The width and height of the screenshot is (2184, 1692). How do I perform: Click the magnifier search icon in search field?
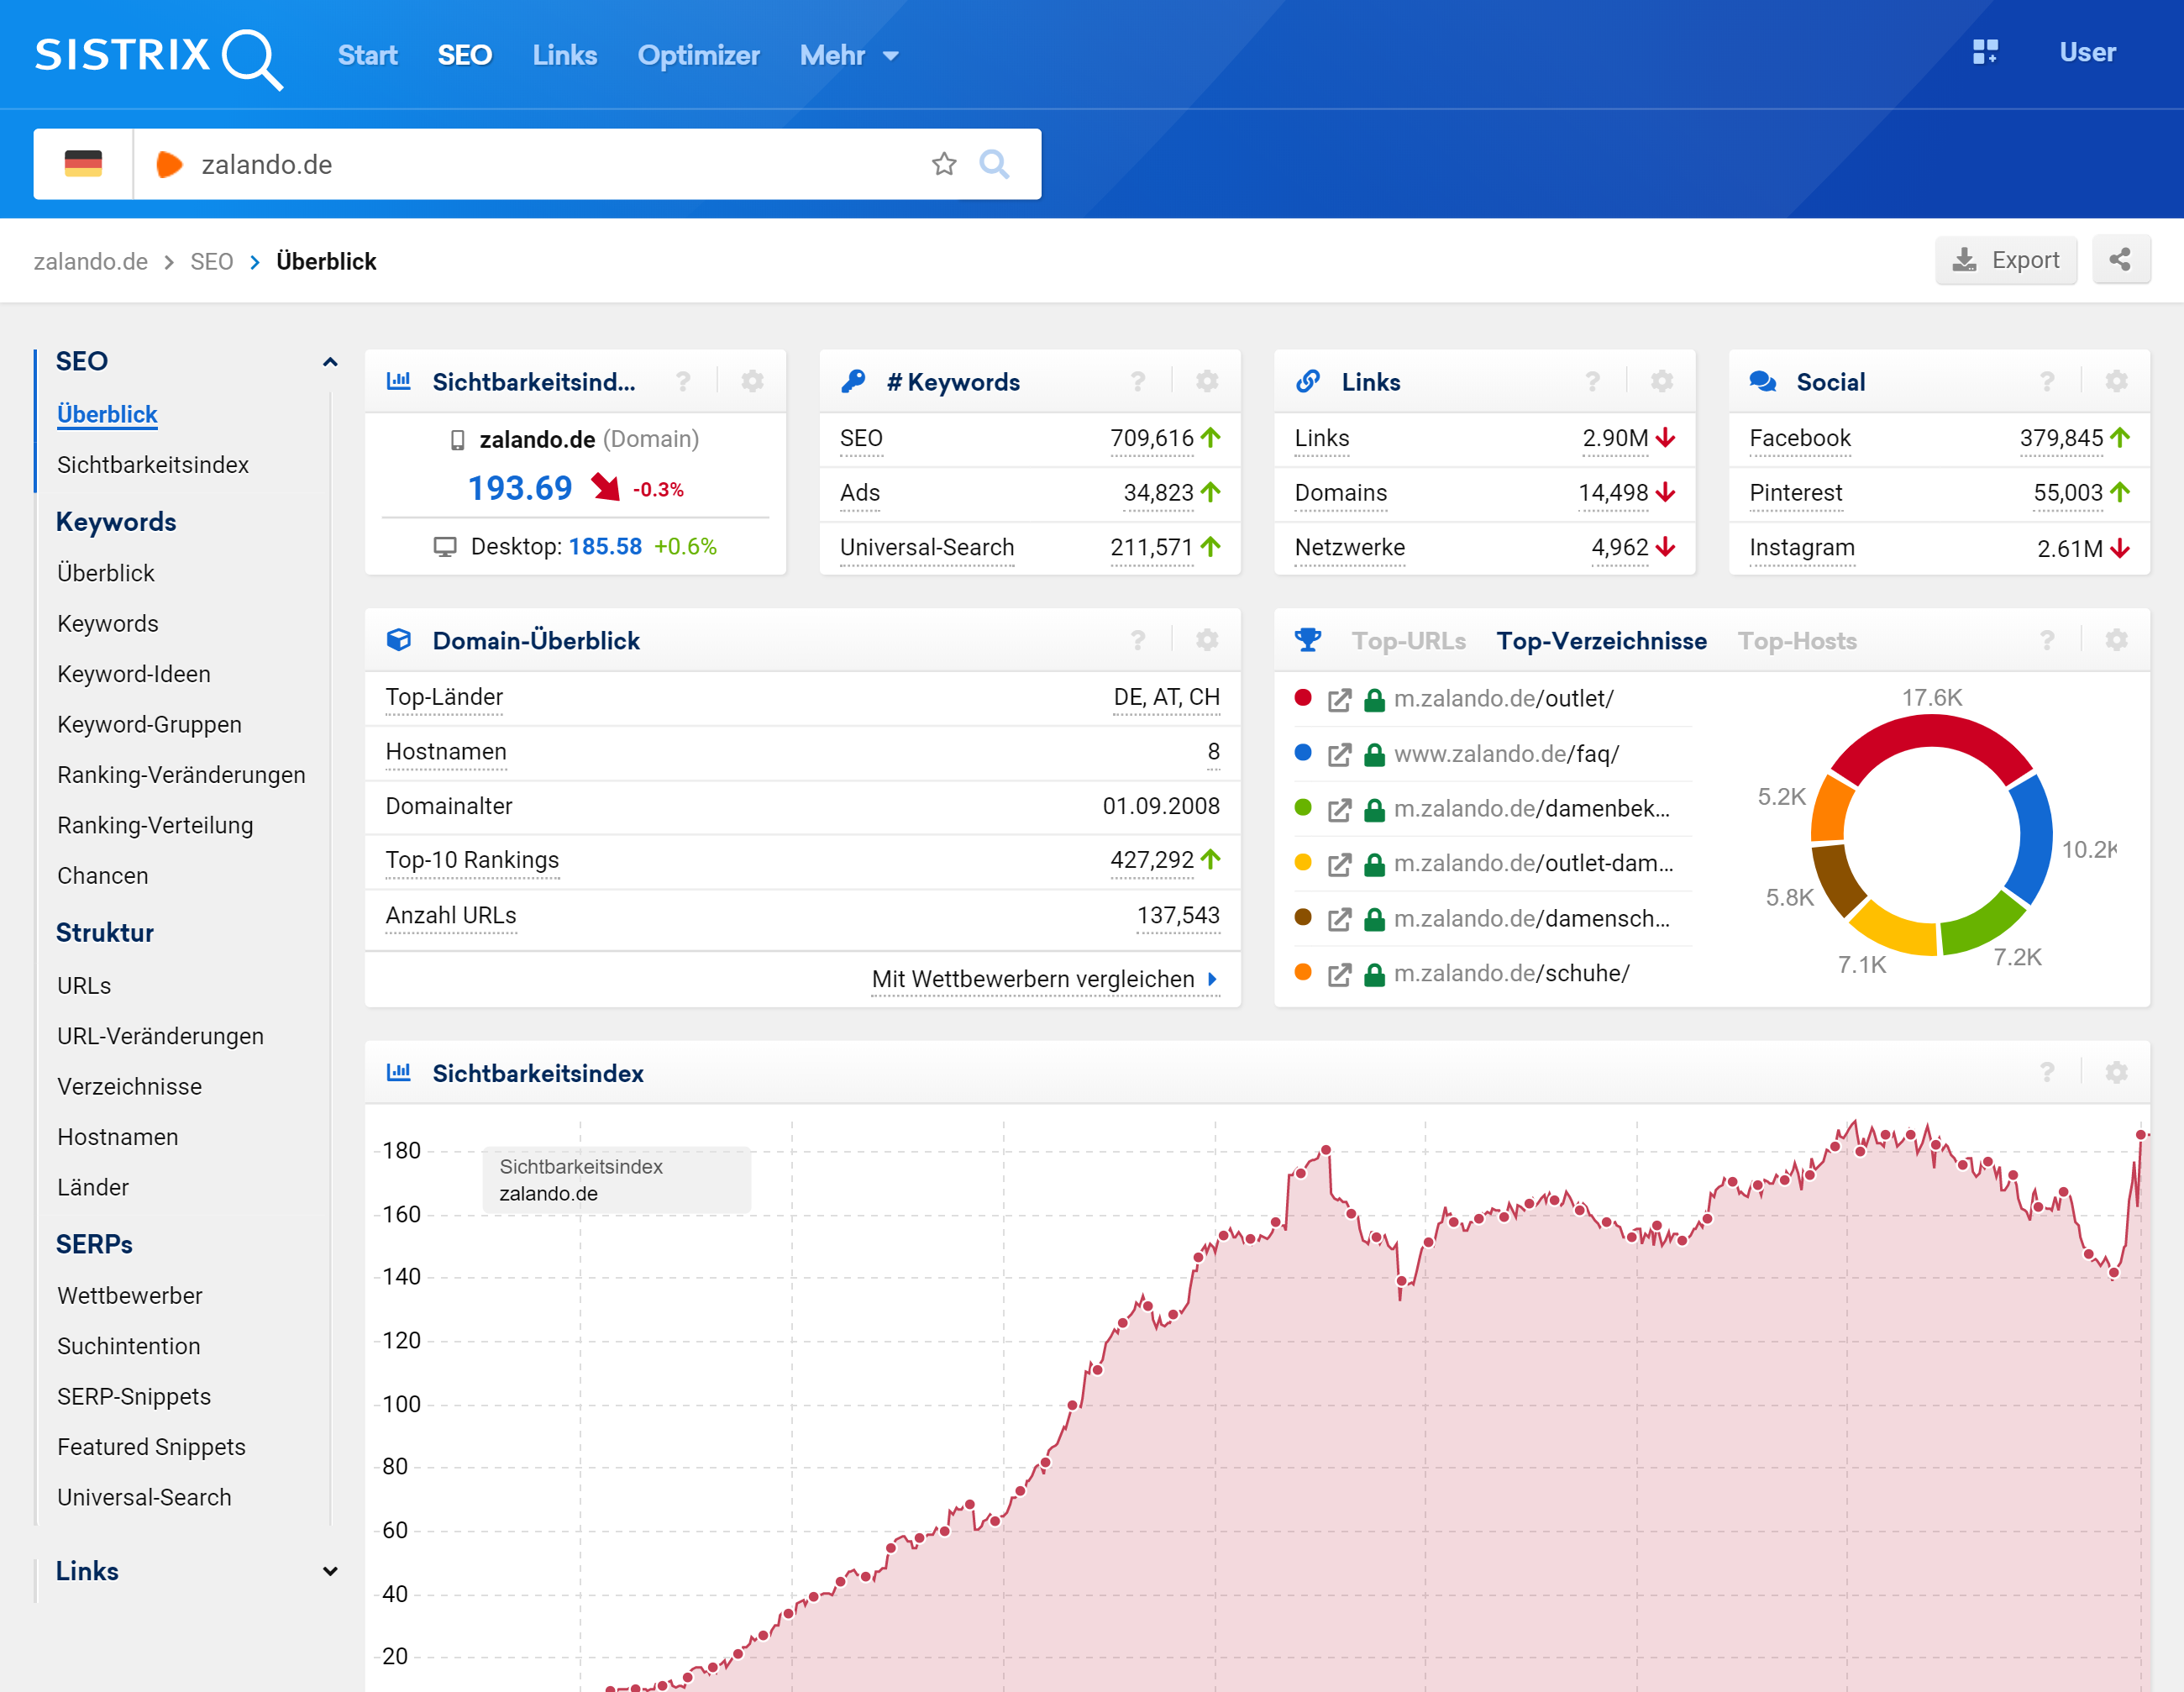click(x=993, y=164)
